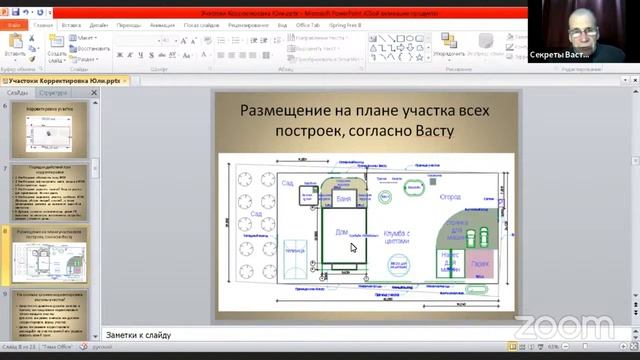Open the Section (Раздел) dropdown
640x360 pixels.
coord(84,59)
